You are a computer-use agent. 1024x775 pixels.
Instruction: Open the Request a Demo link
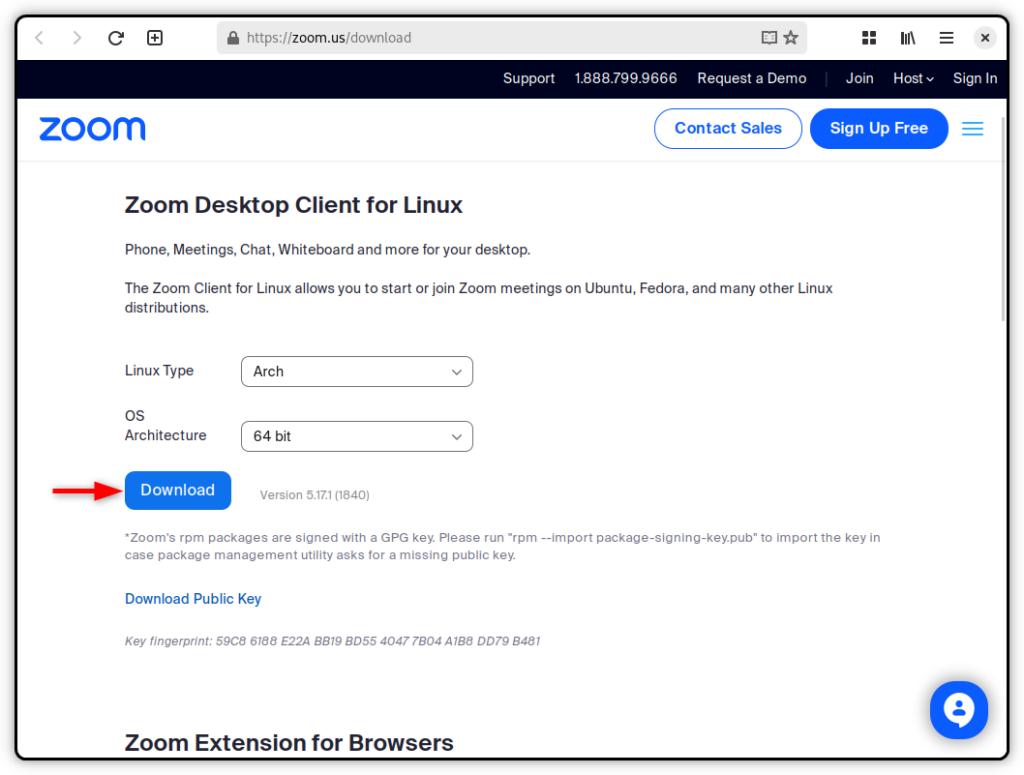(x=752, y=78)
